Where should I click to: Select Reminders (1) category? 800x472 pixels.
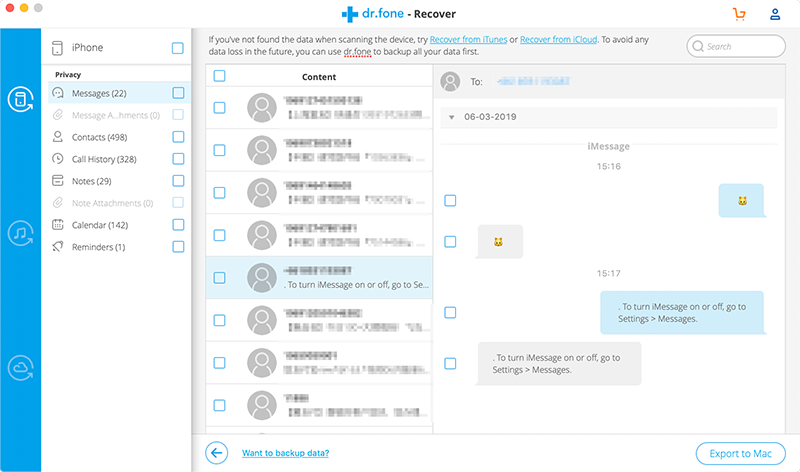(x=119, y=246)
